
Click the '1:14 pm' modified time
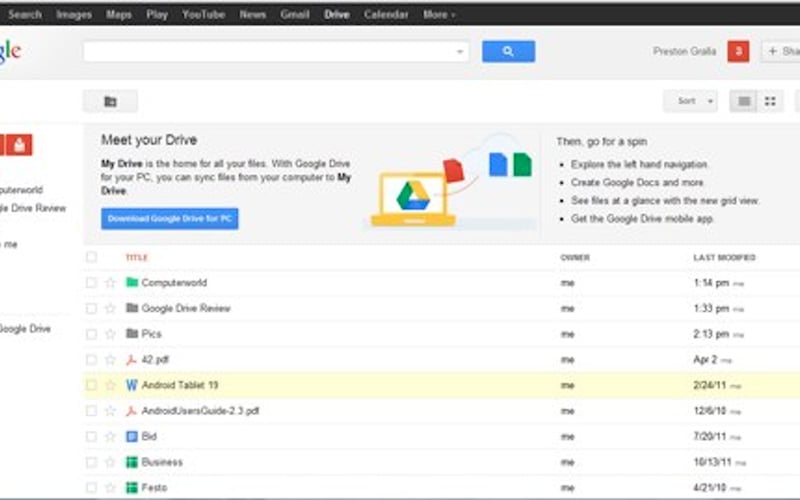[x=711, y=283]
